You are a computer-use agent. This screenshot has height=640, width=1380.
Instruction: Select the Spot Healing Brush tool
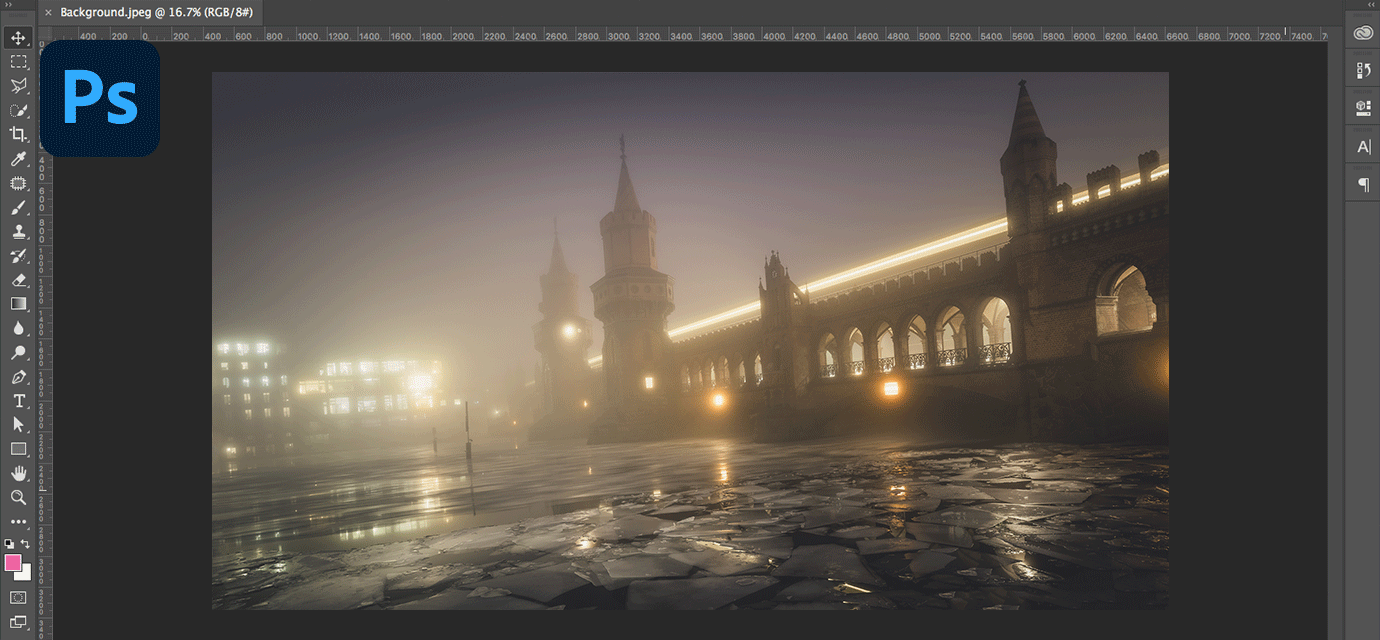(x=18, y=183)
